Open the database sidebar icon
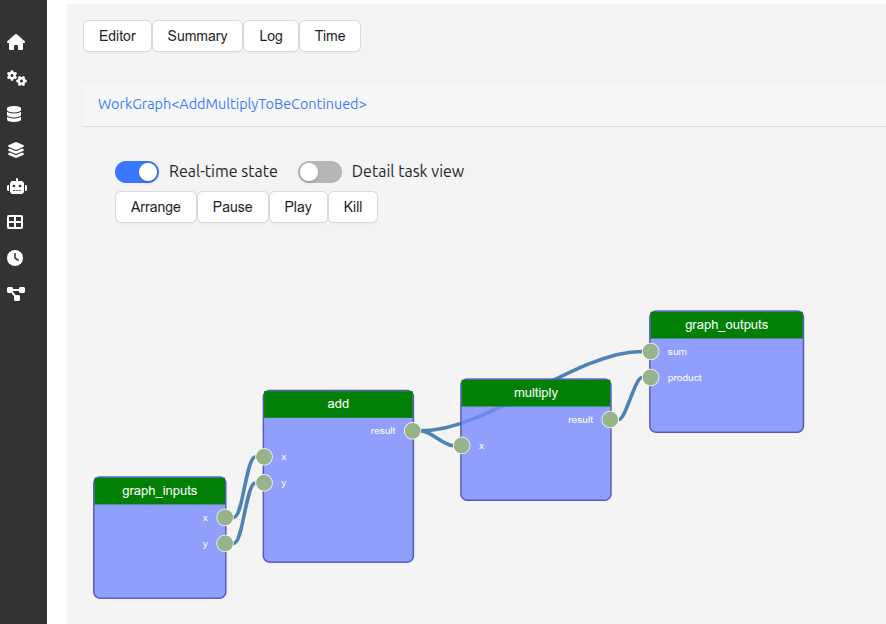The width and height of the screenshot is (886, 624). click(x=14, y=114)
